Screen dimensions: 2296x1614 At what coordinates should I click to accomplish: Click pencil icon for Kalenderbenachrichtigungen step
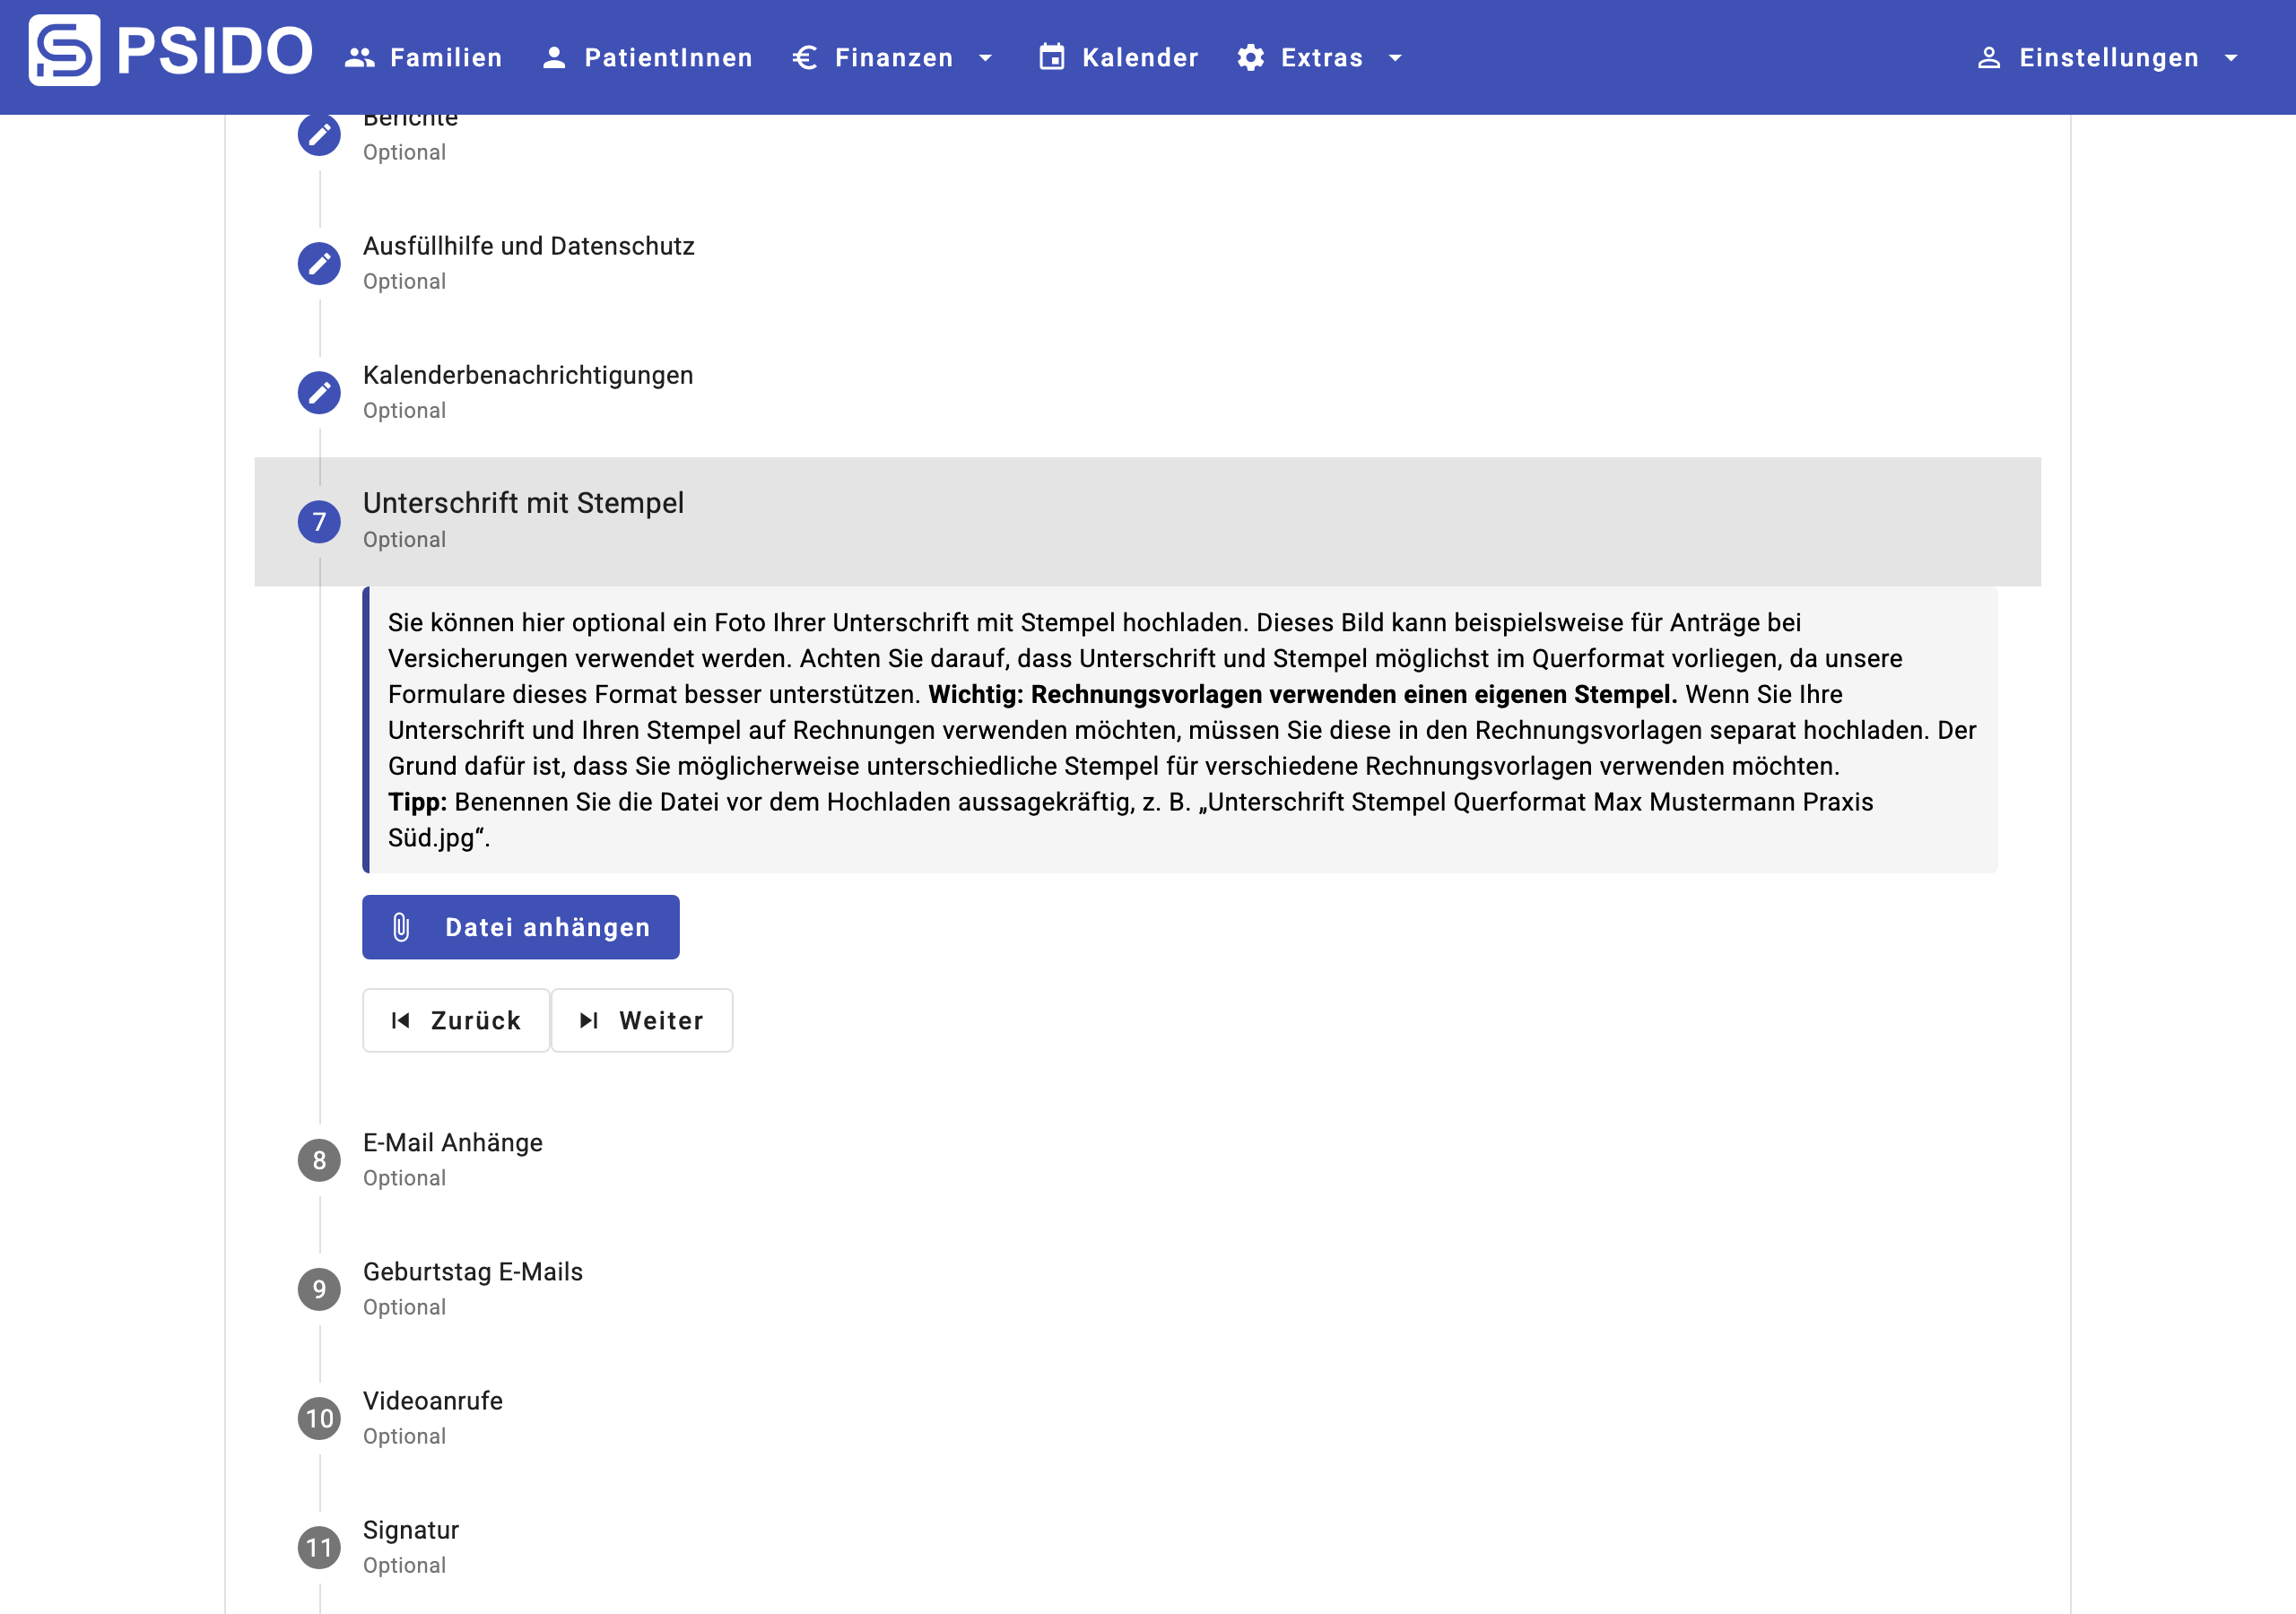click(x=319, y=393)
